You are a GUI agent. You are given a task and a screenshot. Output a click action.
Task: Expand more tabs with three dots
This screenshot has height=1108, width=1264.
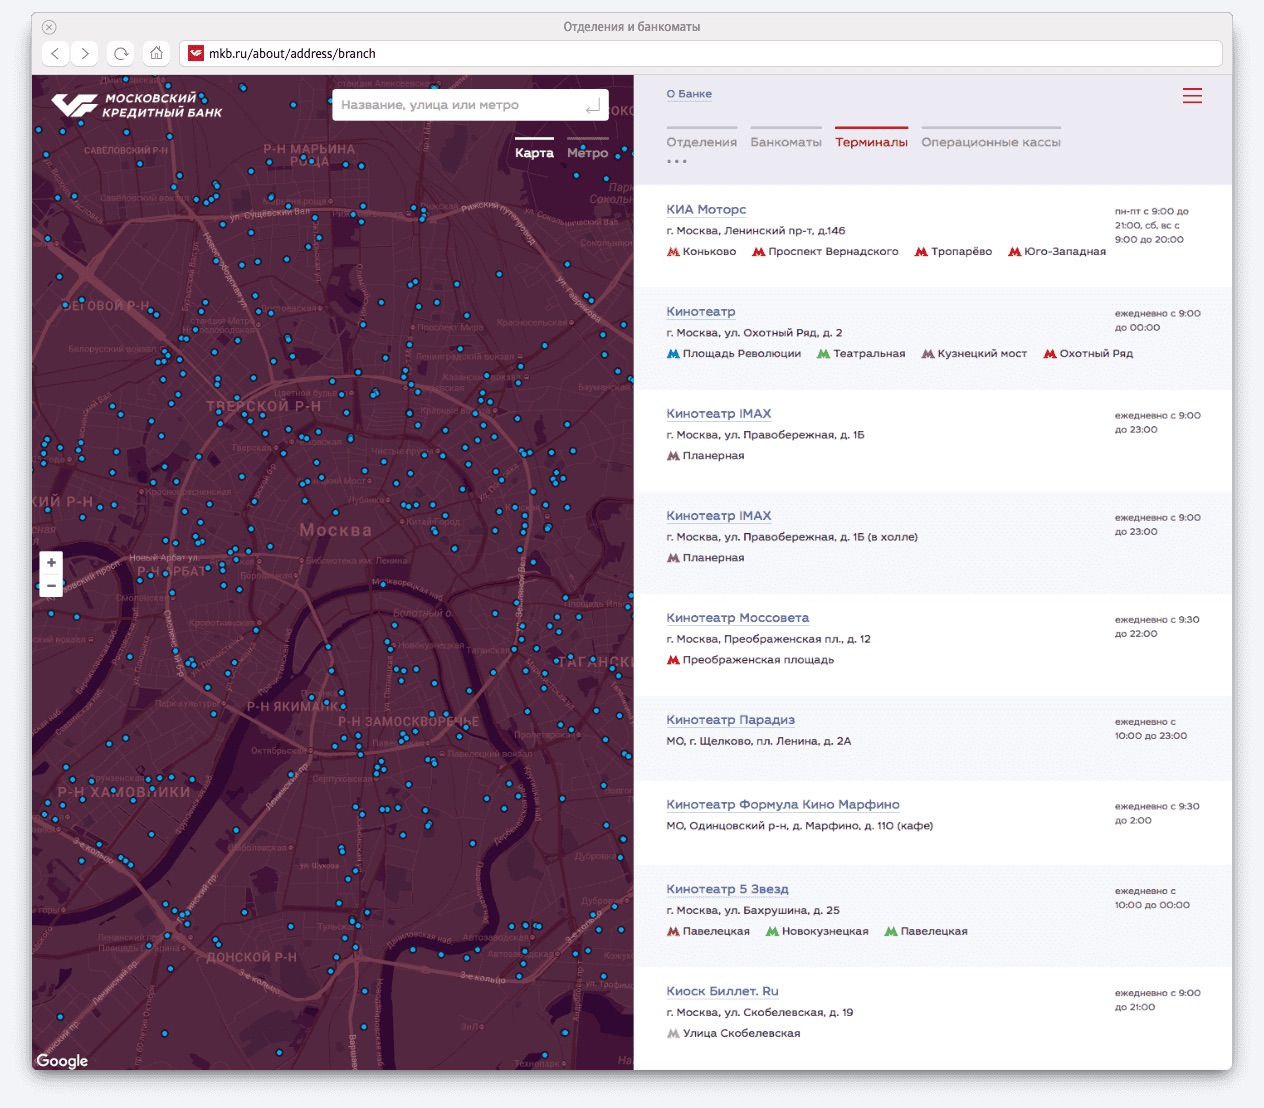(677, 161)
